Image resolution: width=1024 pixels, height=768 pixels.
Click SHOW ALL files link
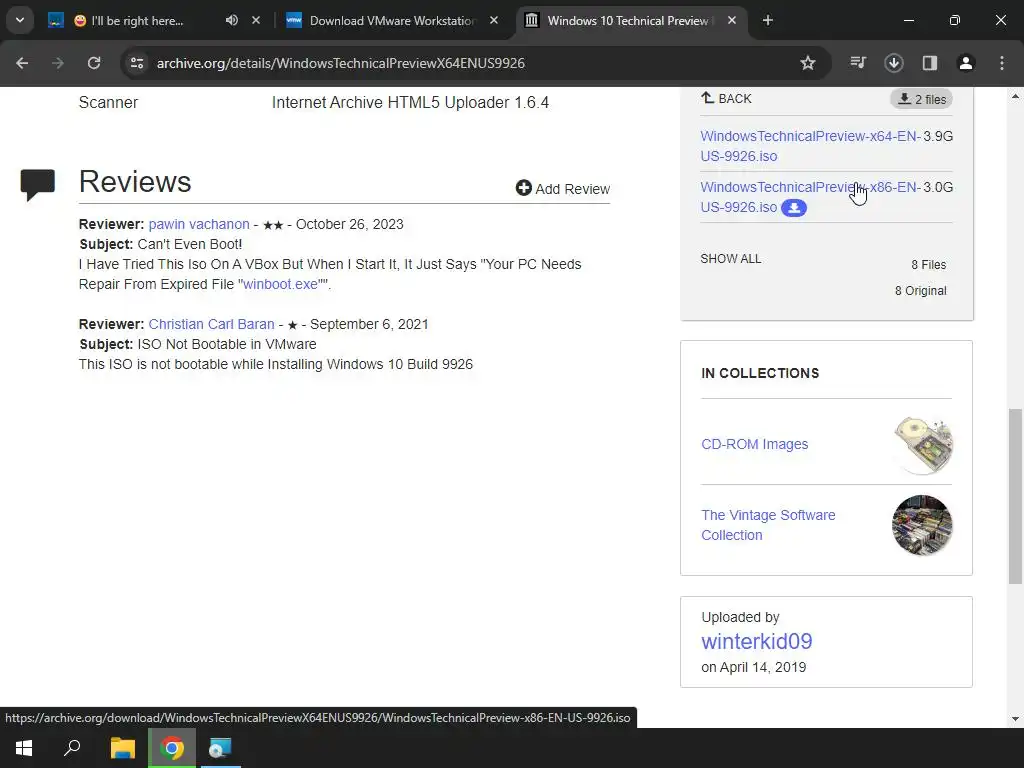pyautogui.click(x=731, y=259)
